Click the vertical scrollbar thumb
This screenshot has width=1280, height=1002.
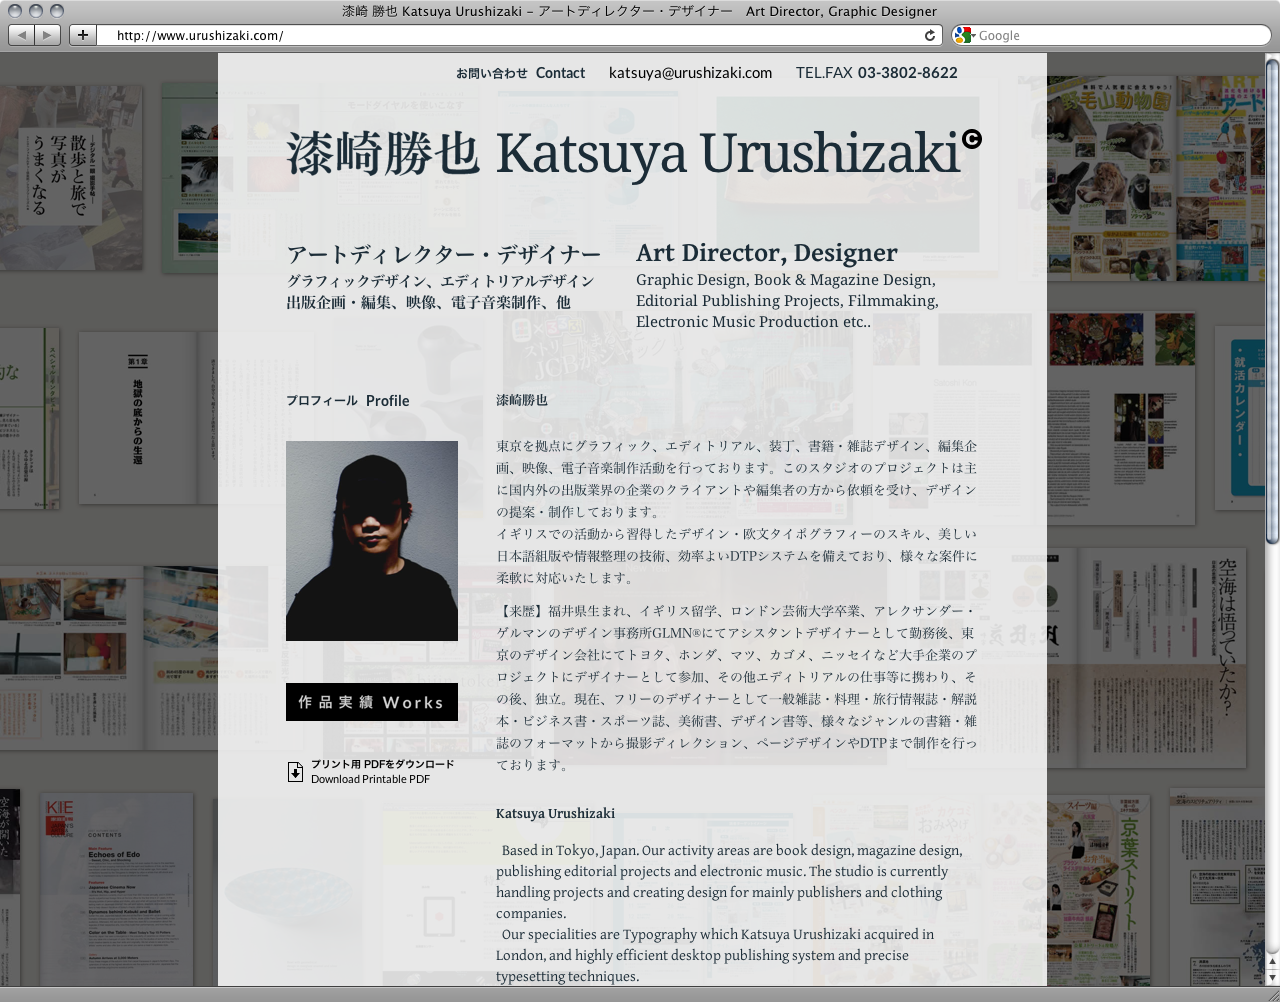(x=1272, y=300)
